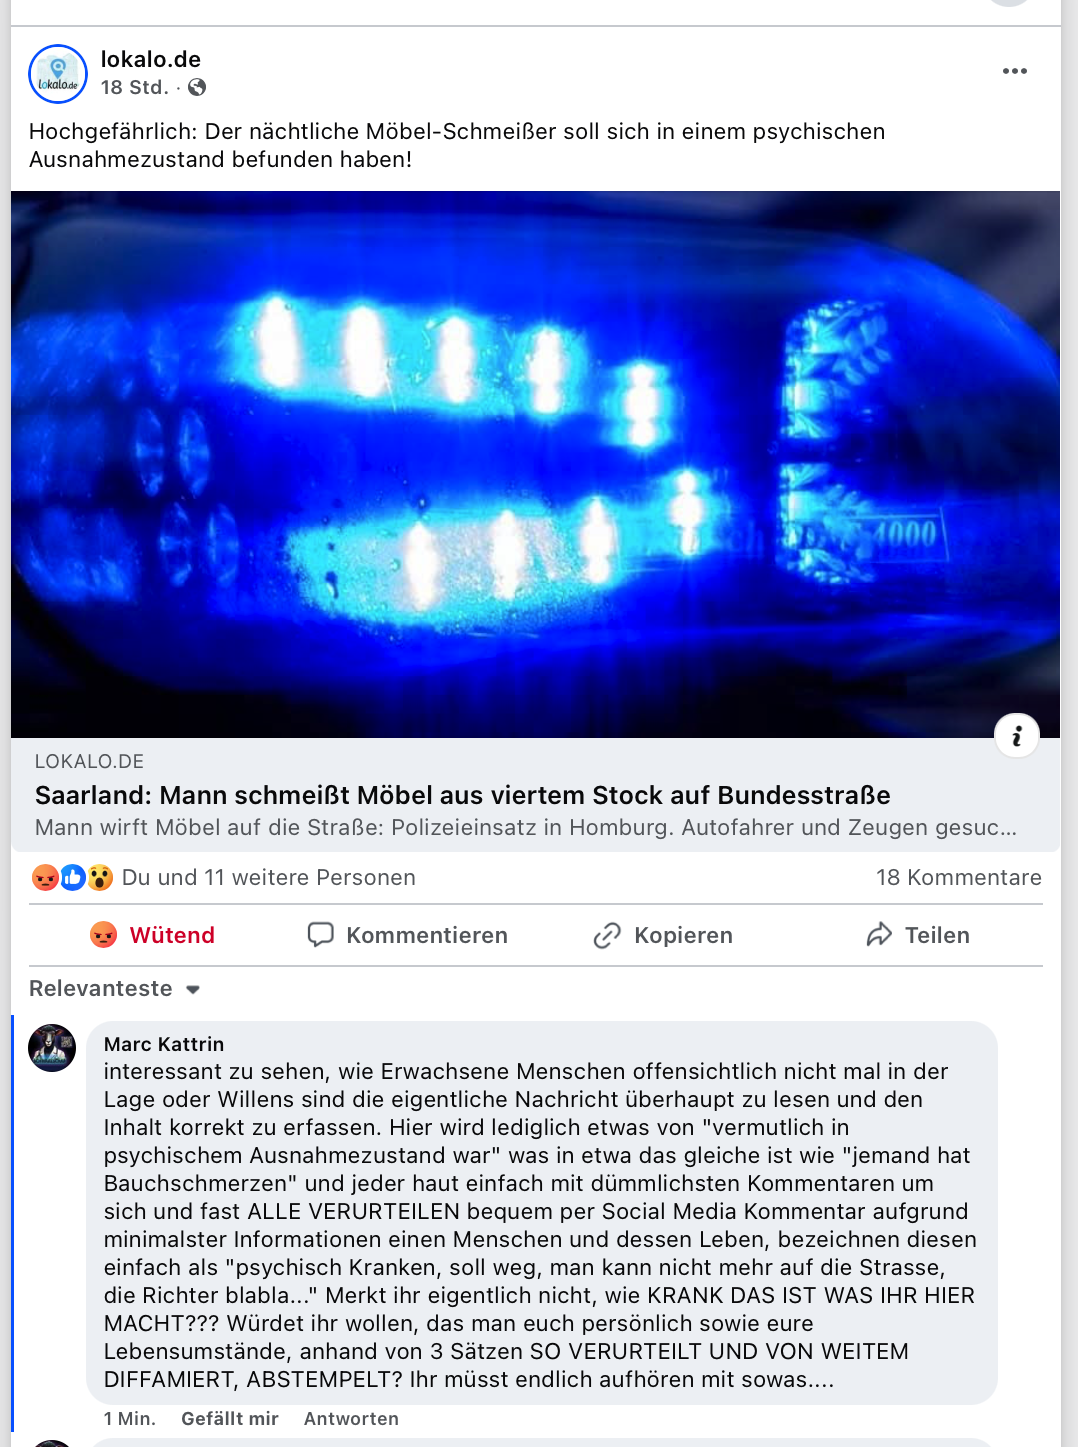The height and width of the screenshot is (1447, 1078).
Task: Click the info icon on article image
Action: [x=1017, y=737]
